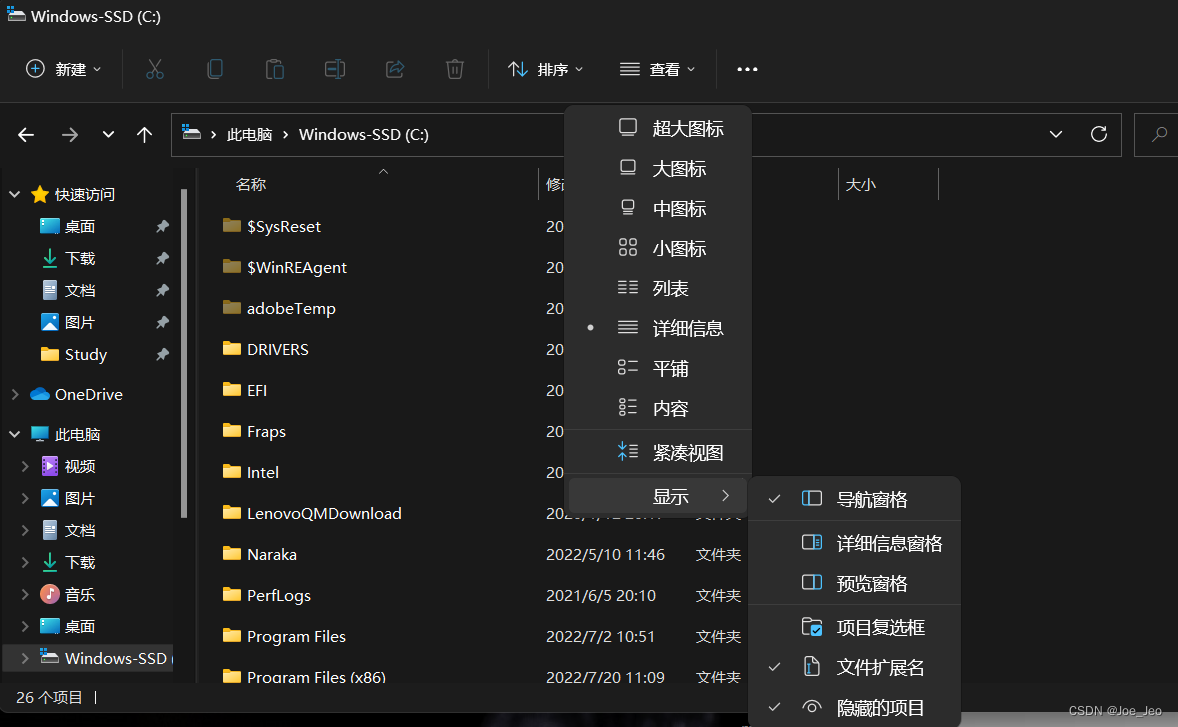
Task: Click the Rename icon in toolbar
Action: pyautogui.click(x=335, y=69)
